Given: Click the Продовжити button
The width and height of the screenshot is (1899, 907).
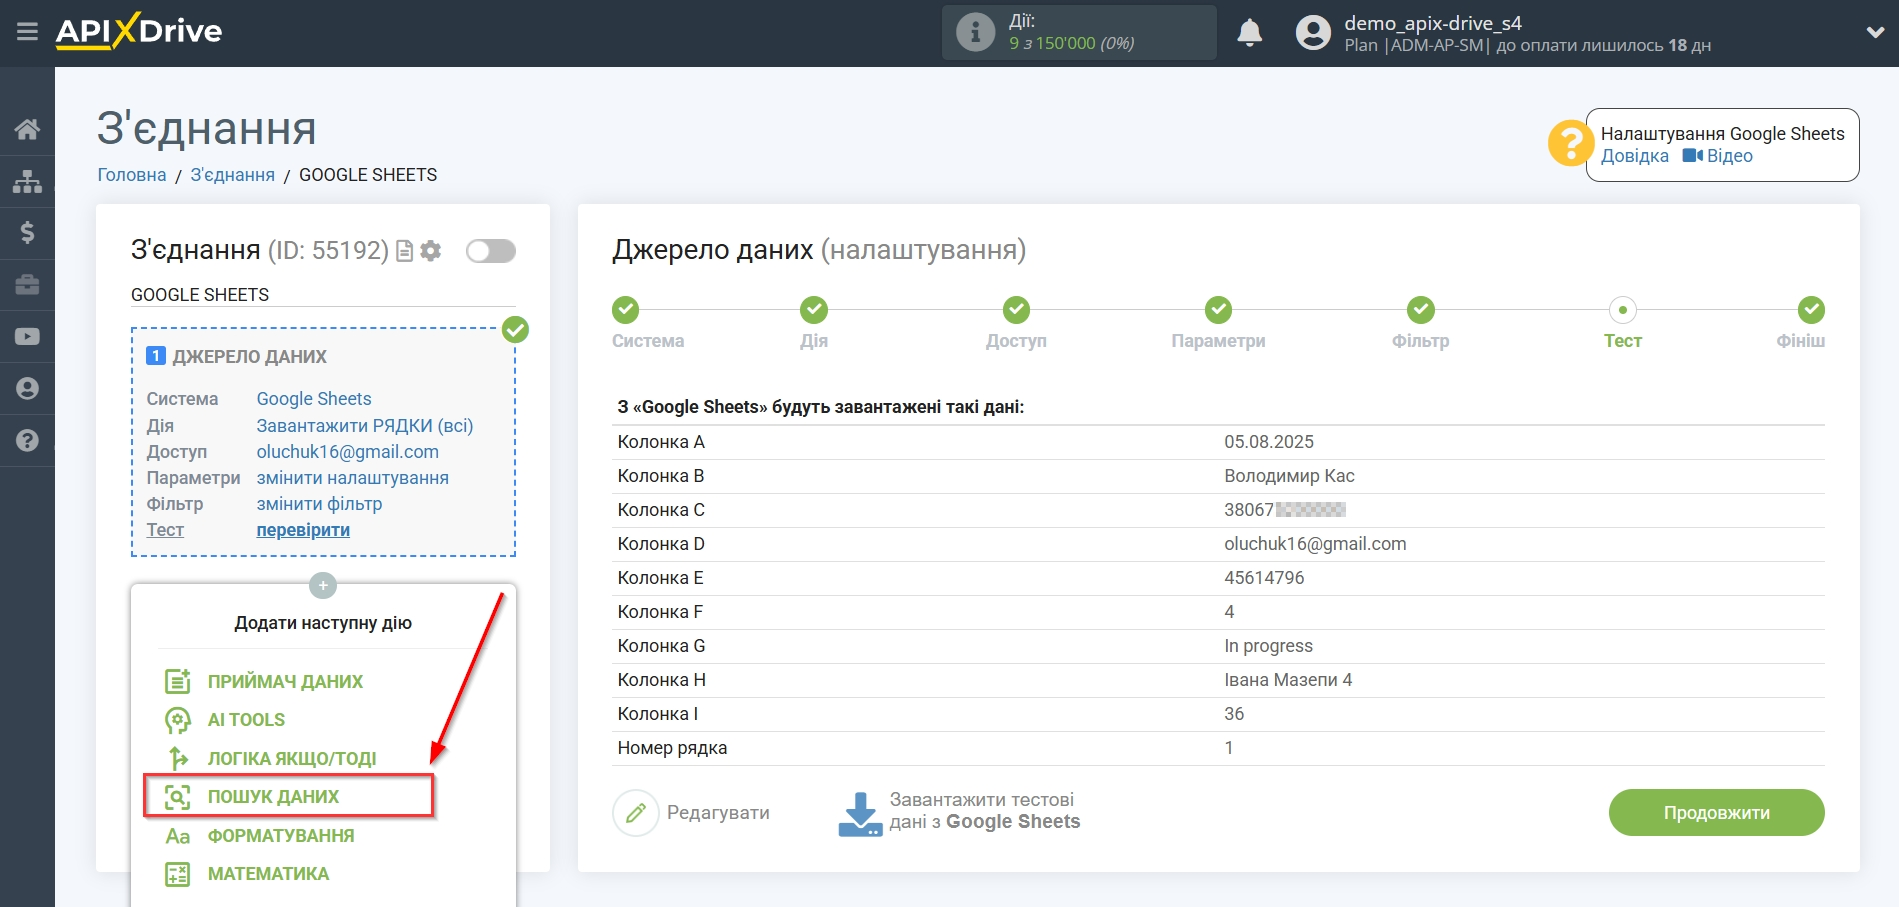Looking at the screenshot, I should [x=1716, y=813].
